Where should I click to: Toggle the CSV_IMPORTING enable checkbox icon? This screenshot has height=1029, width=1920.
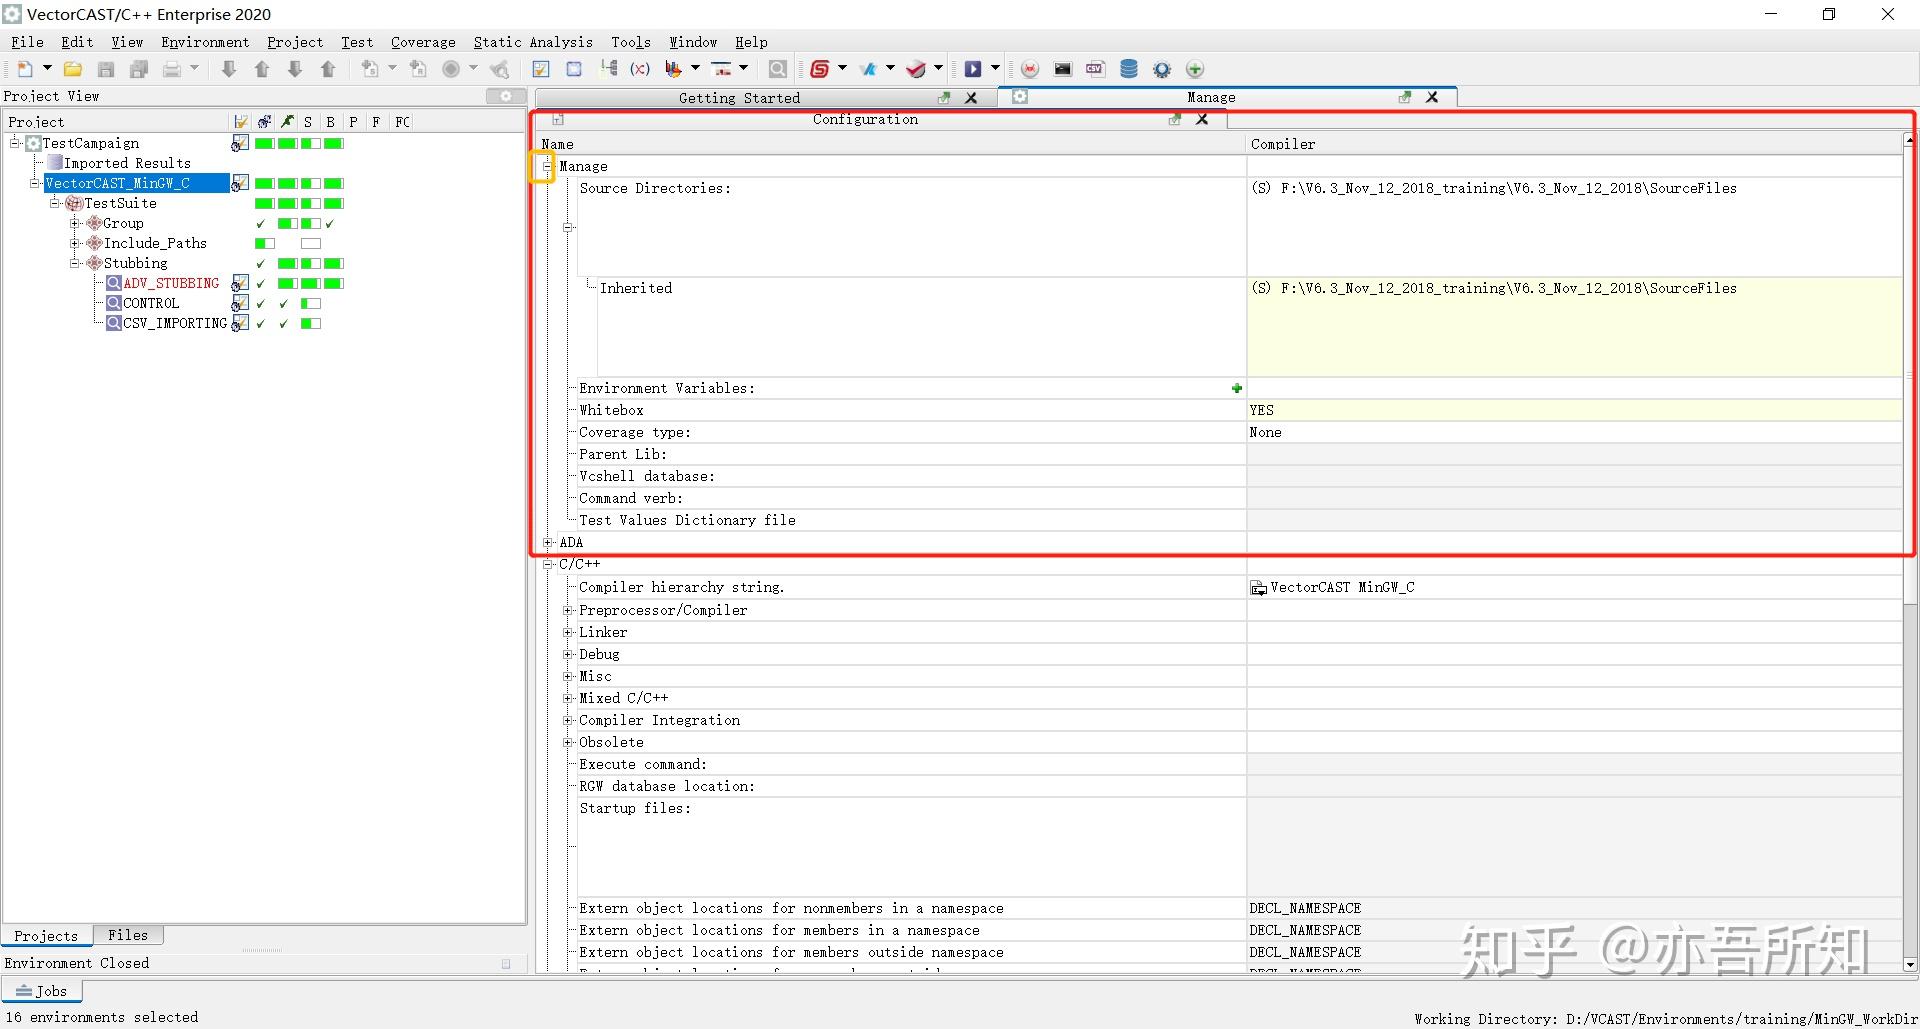tap(240, 323)
